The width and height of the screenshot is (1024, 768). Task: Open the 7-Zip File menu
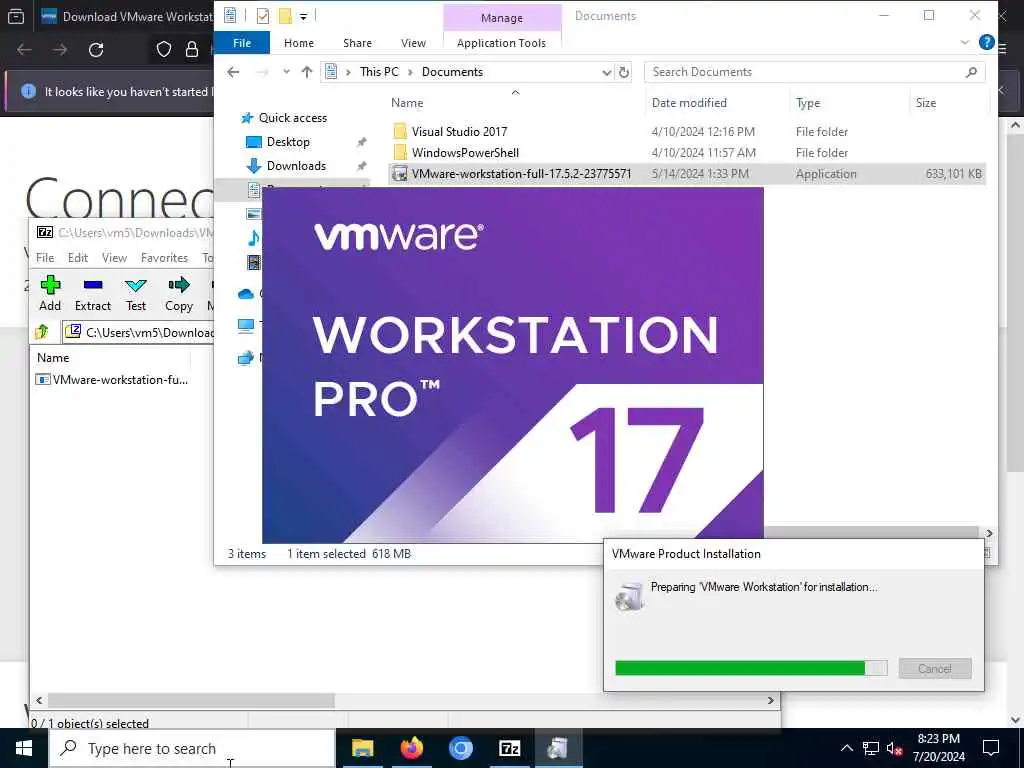[x=45, y=257]
